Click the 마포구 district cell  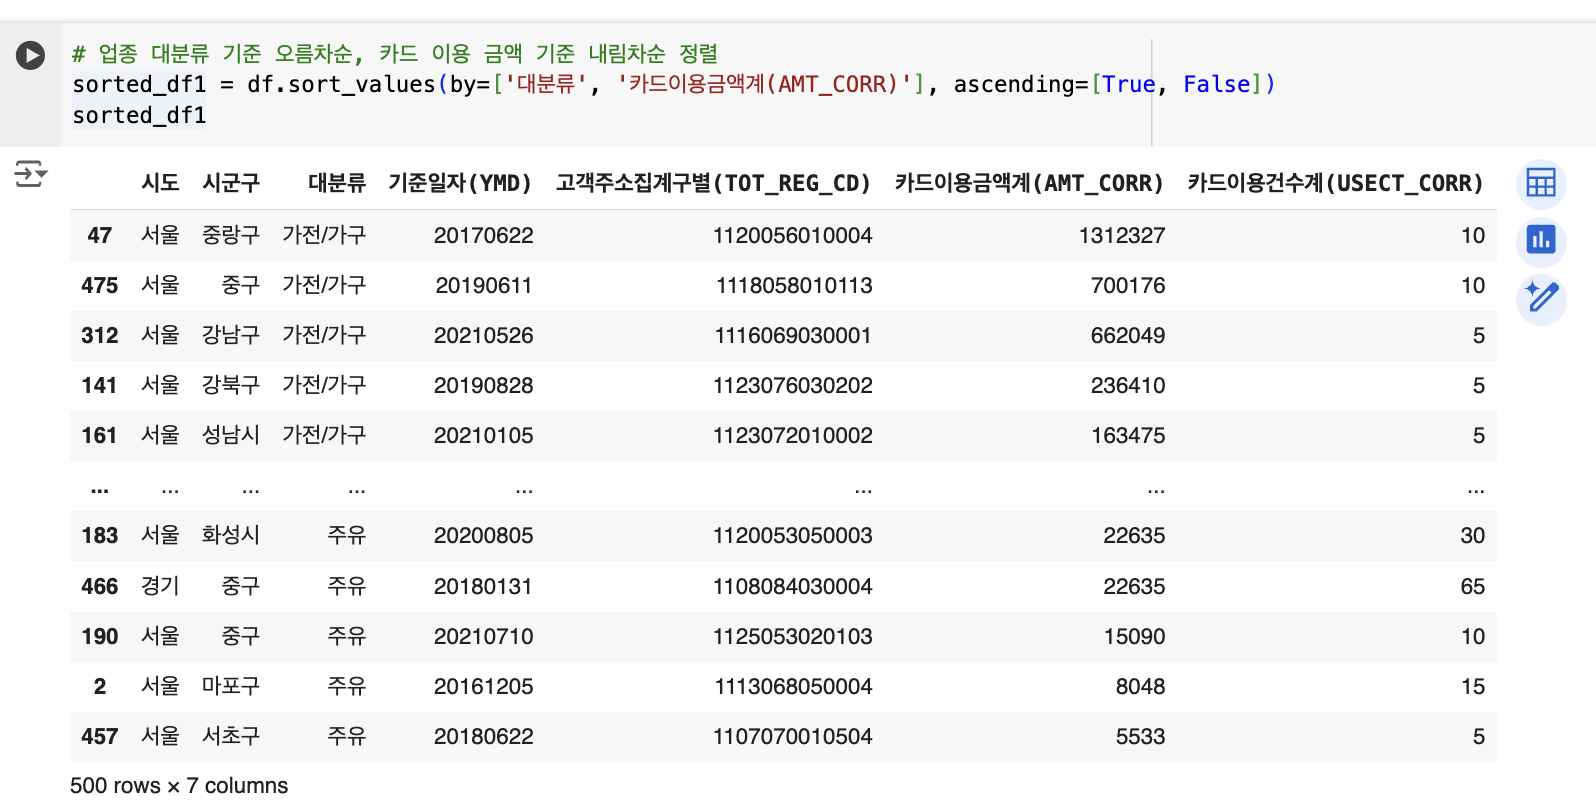point(231,687)
